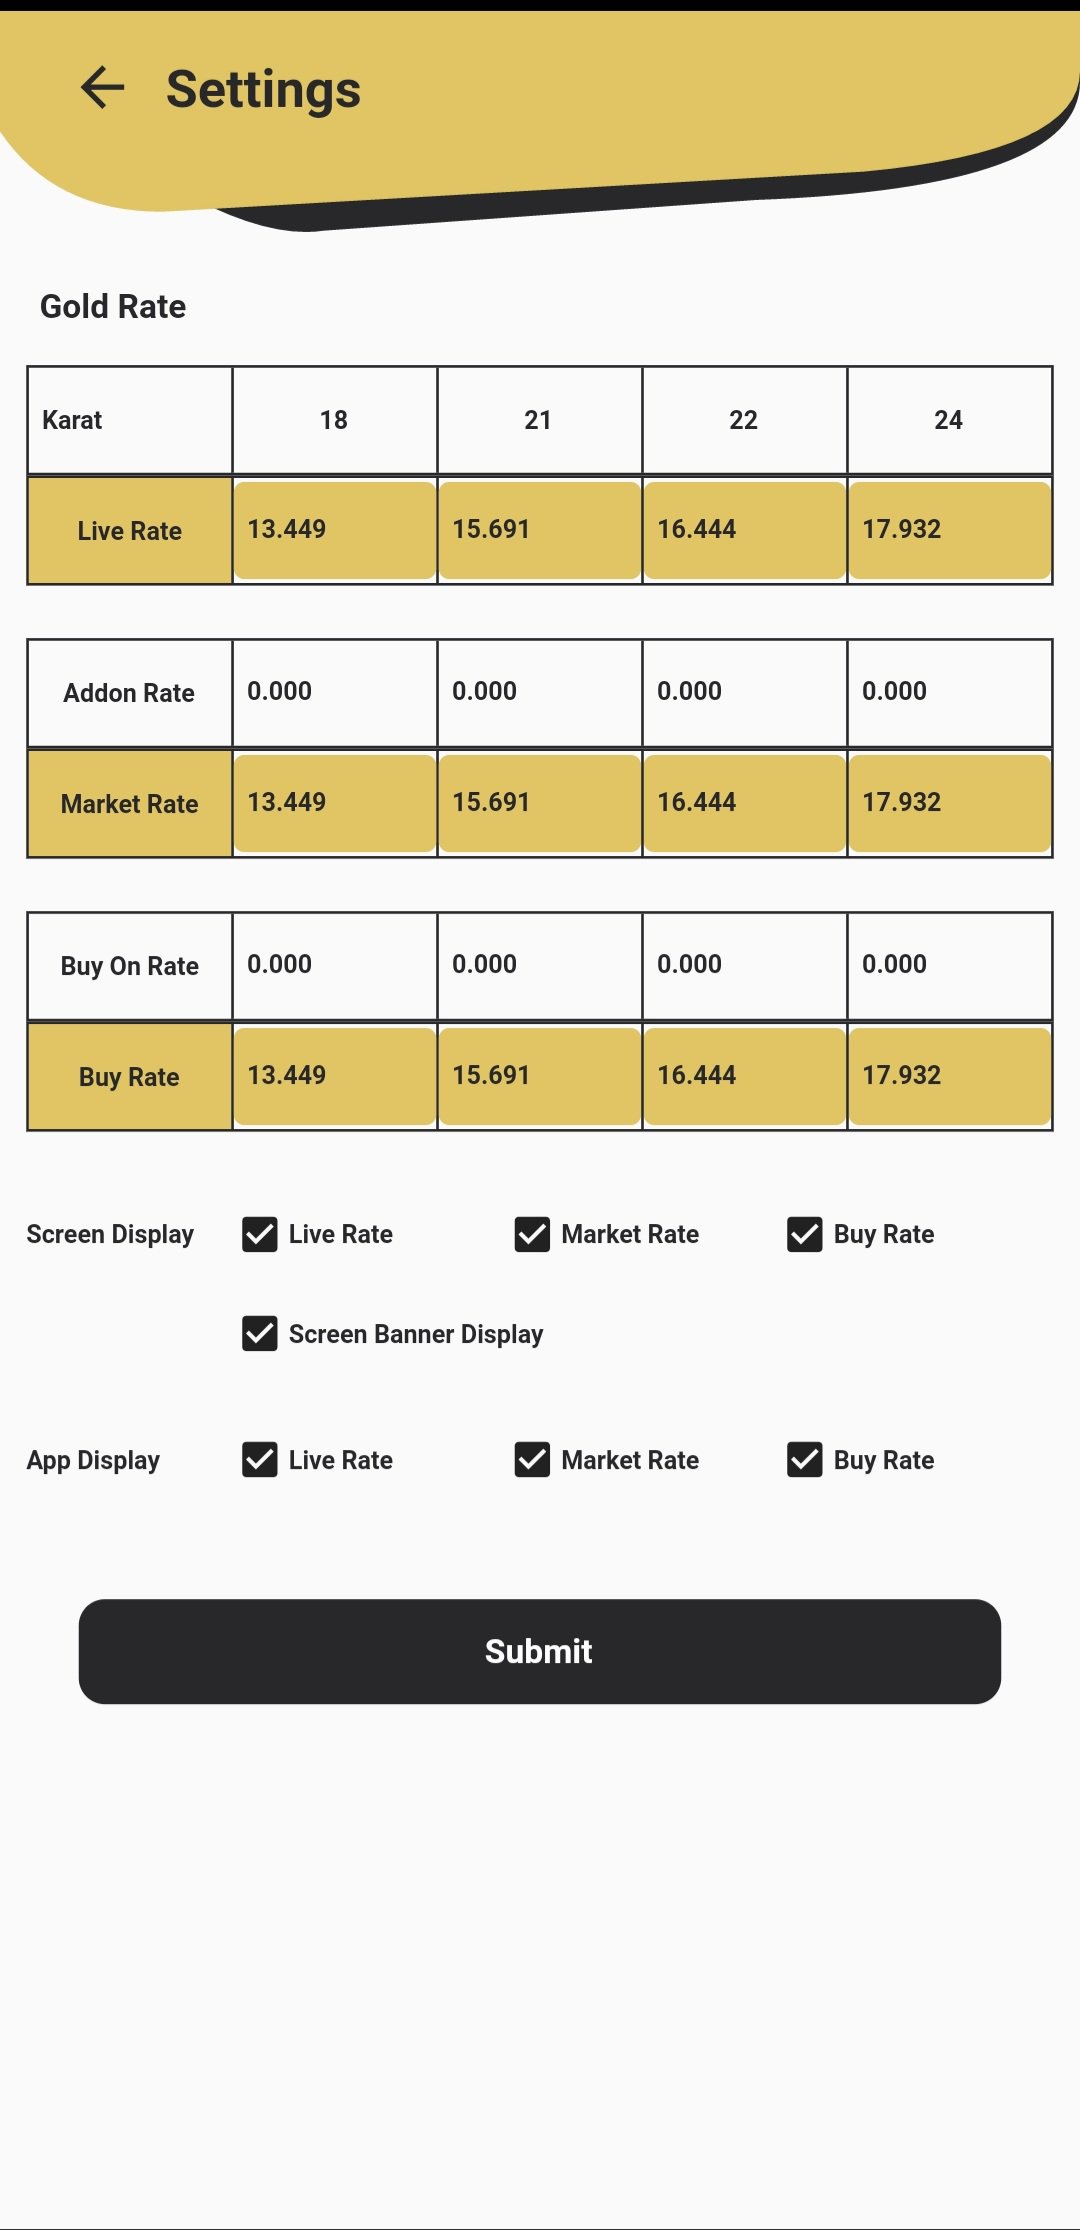The image size is (1080, 2230).
Task: Edit Buy On Rate field for 21 karat
Action: (539, 965)
